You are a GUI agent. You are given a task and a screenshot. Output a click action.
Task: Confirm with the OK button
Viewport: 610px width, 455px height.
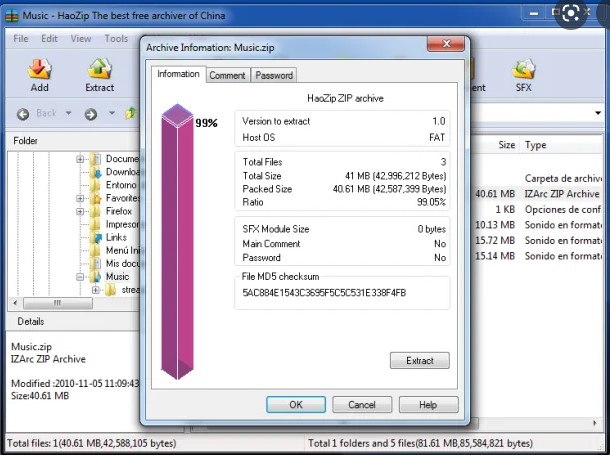(x=296, y=405)
